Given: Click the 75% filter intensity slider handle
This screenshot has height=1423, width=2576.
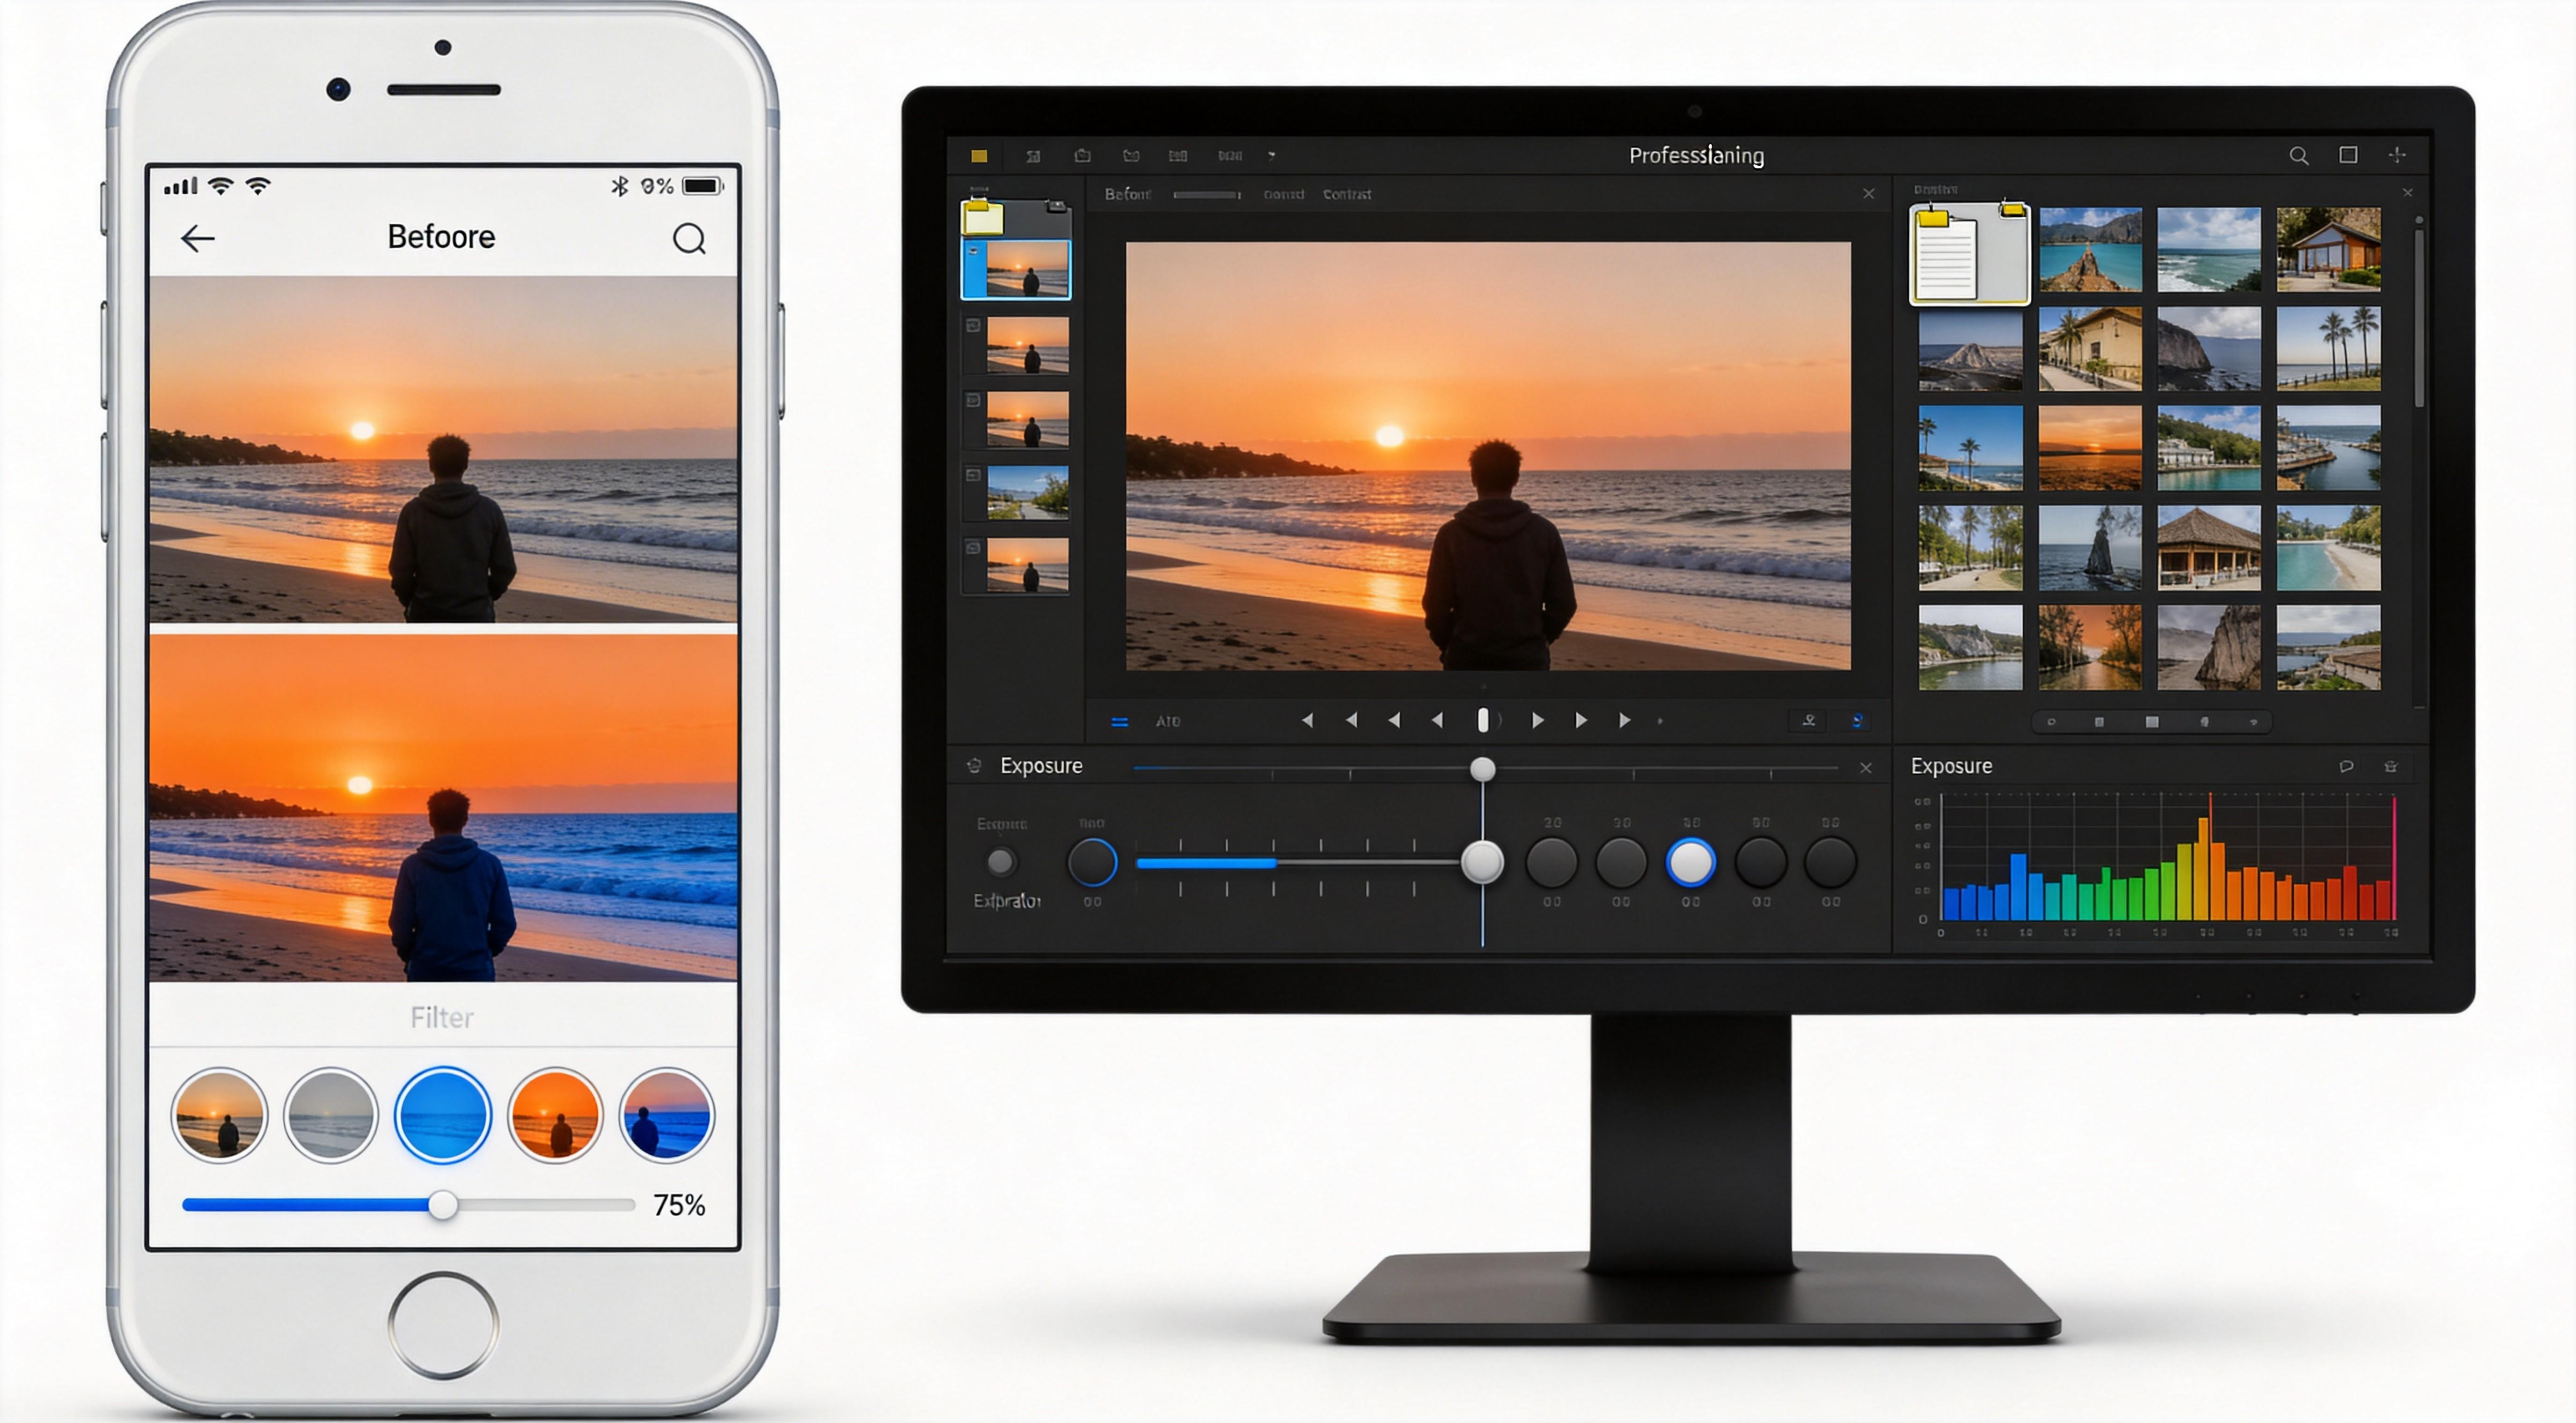Looking at the screenshot, I should 443,1205.
